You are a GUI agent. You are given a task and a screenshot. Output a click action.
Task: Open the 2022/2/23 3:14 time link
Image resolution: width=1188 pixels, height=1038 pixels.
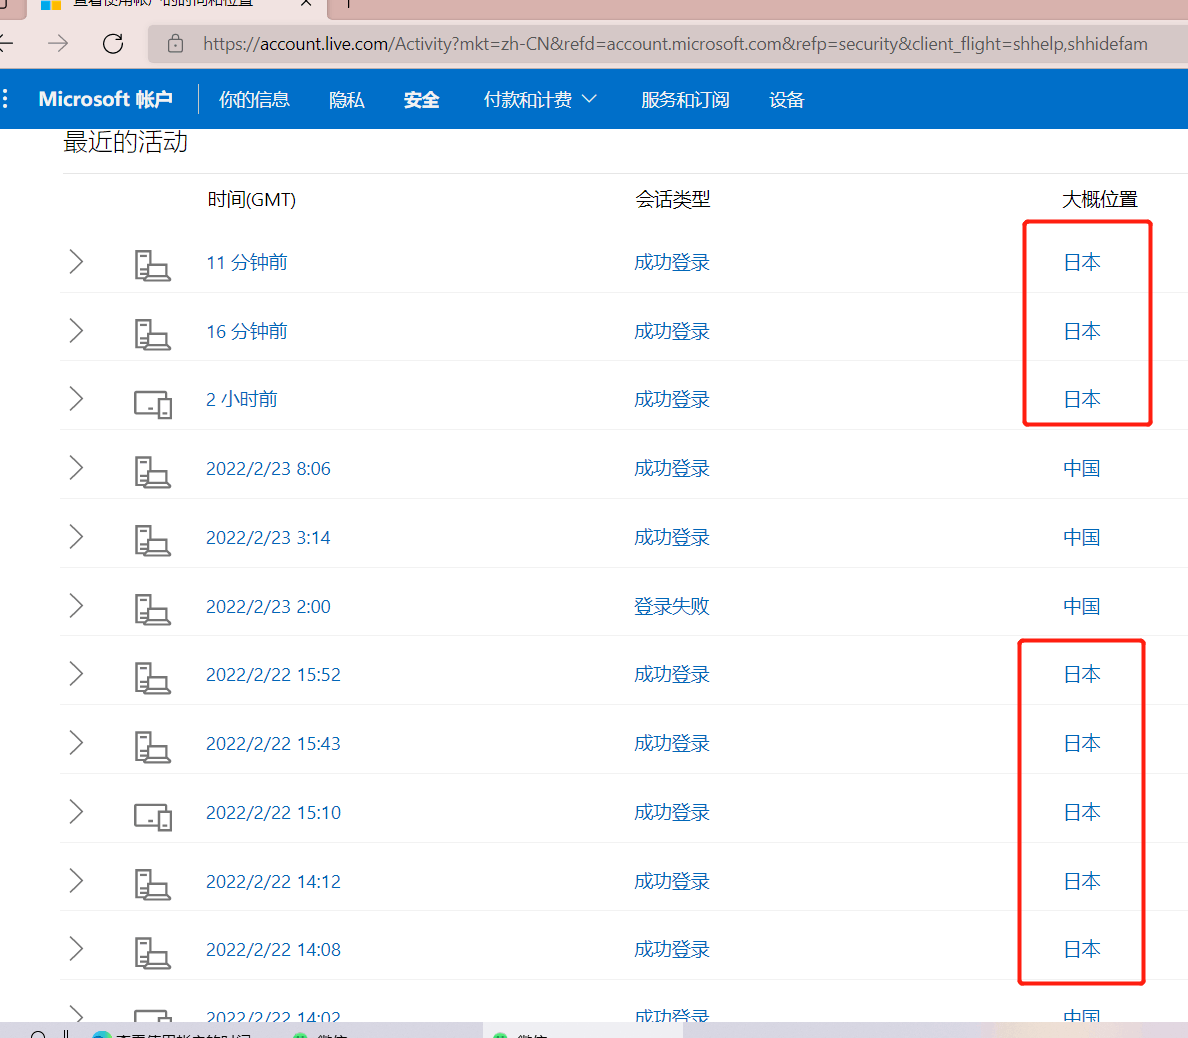268,537
